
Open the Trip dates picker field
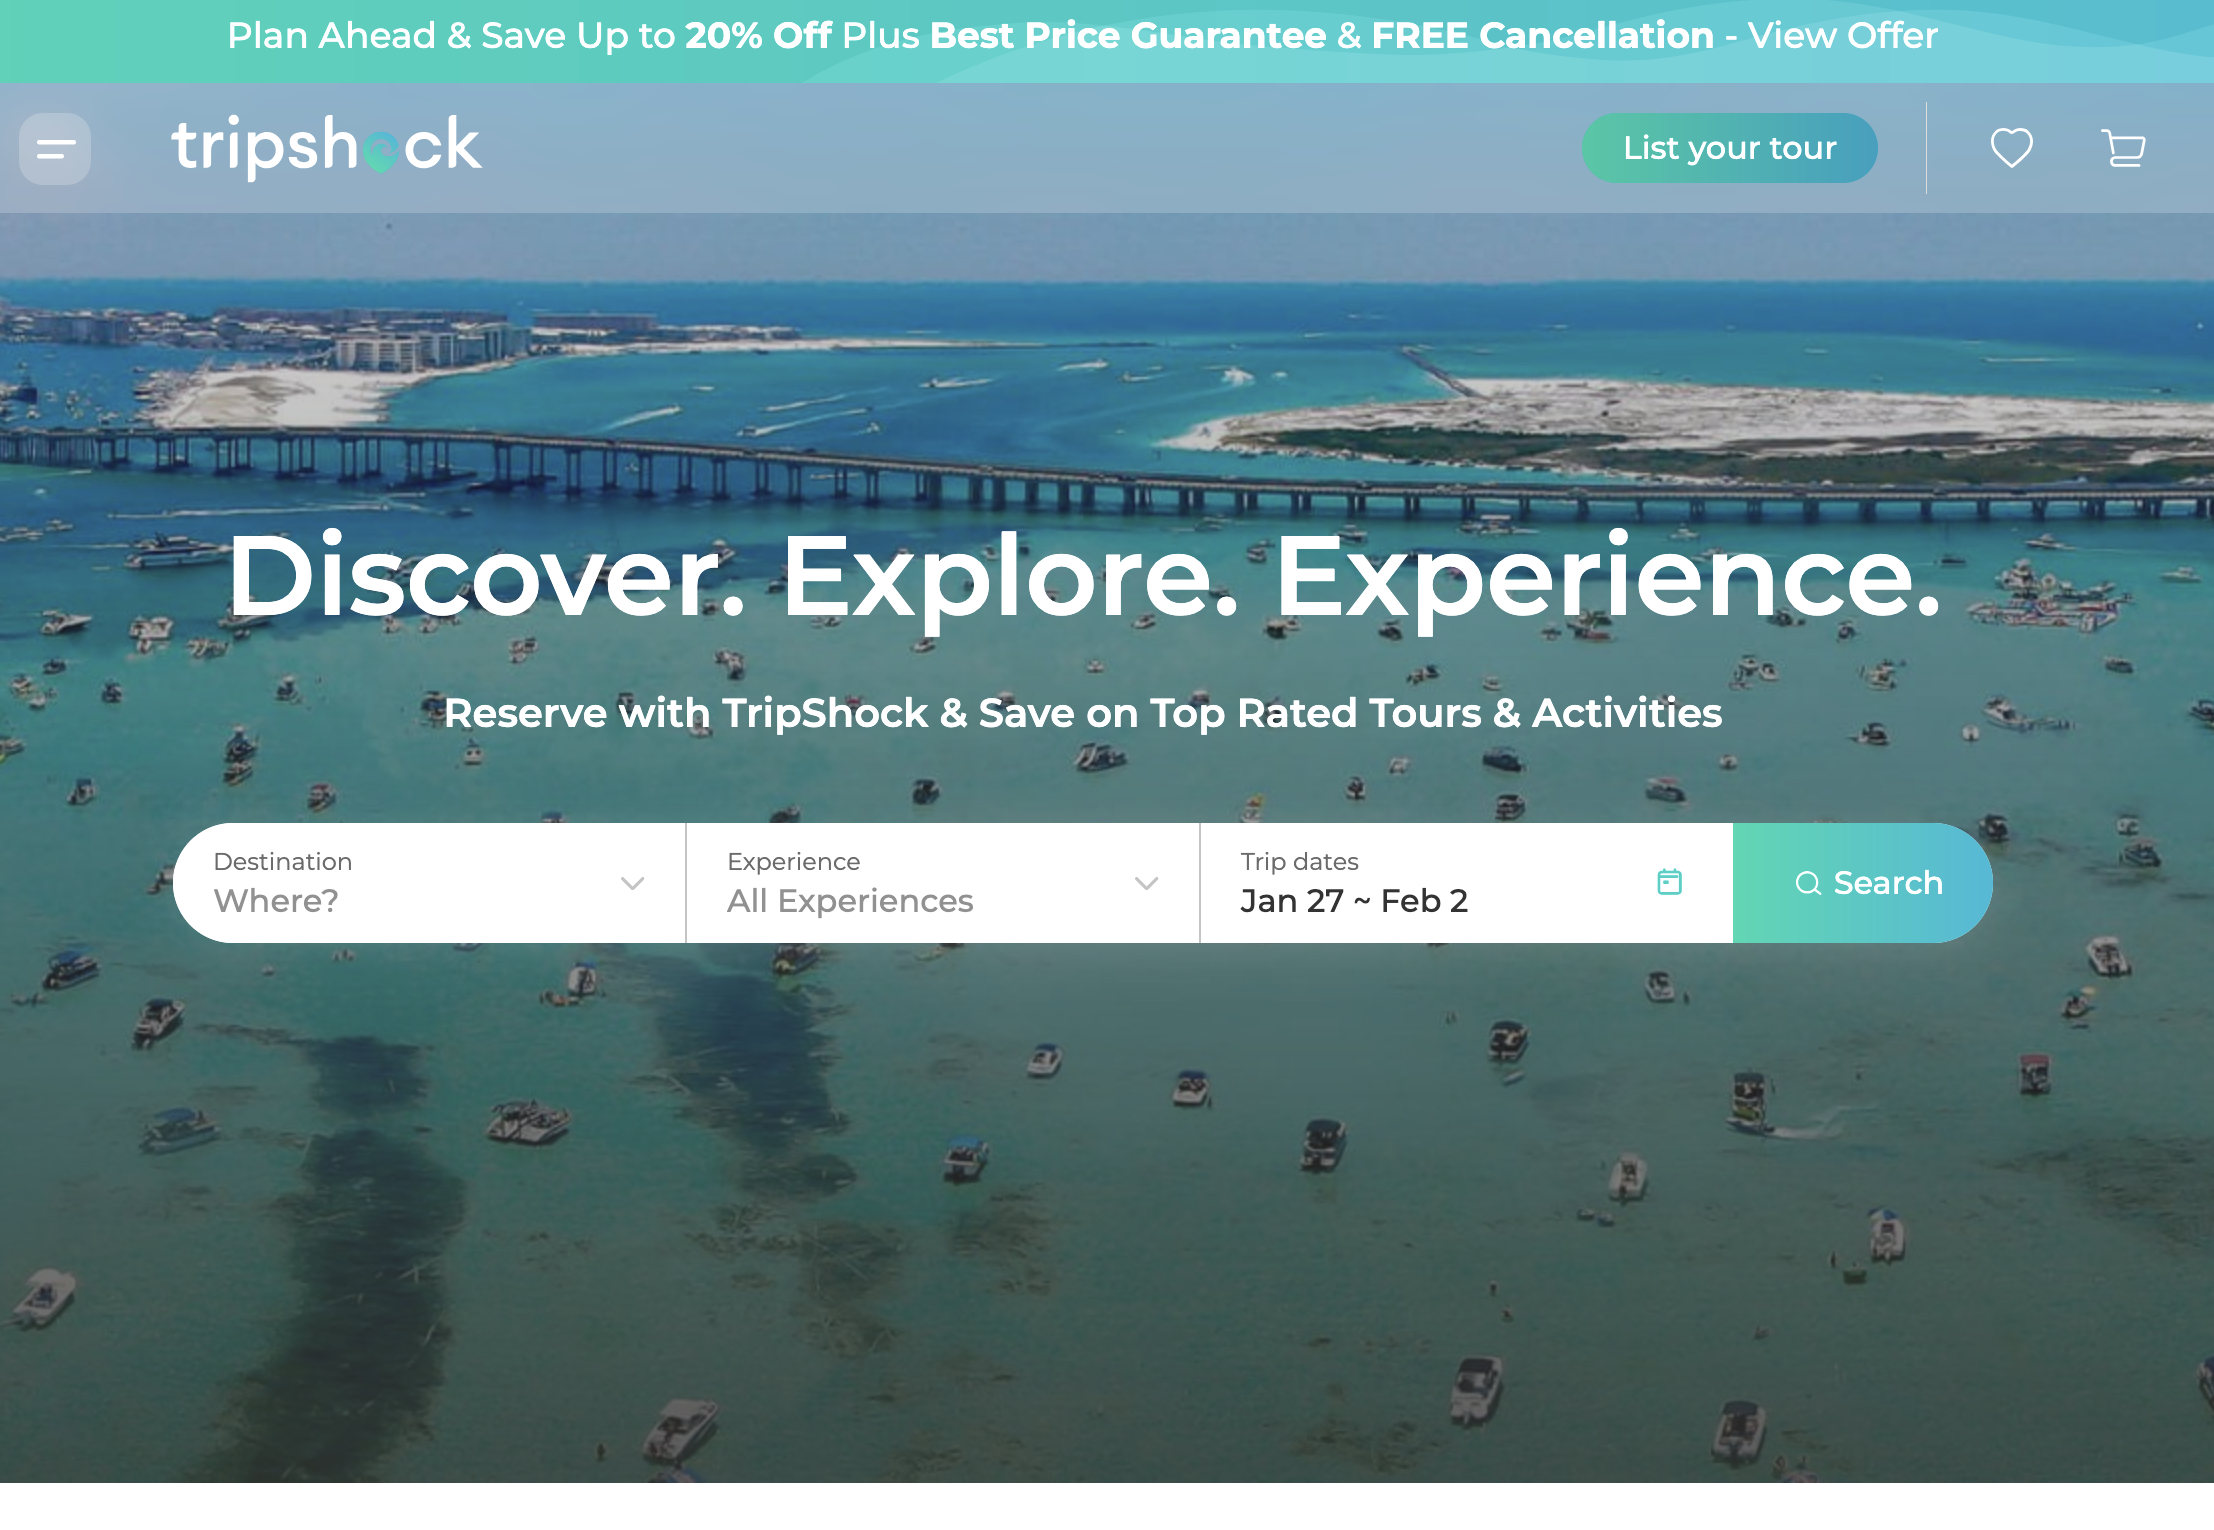click(1466, 883)
